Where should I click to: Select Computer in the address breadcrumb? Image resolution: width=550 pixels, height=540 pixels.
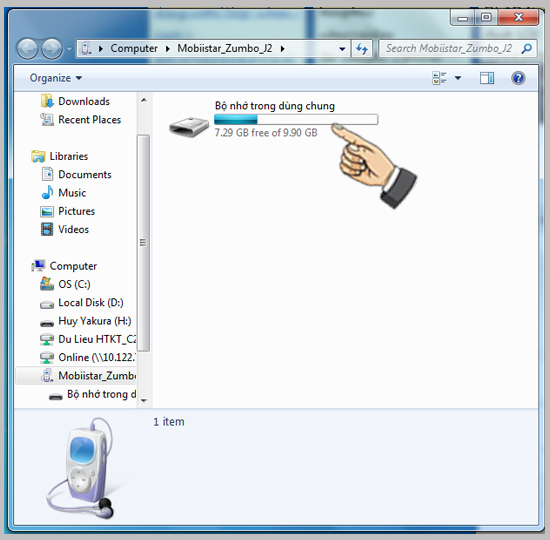(x=134, y=48)
